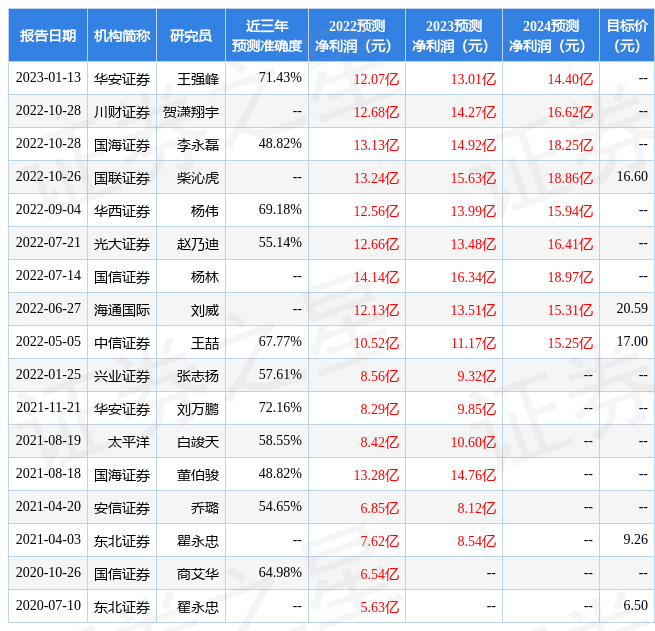Image resolution: width=655 pixels, height=631 pixels.
Task: Click the 18.25亿 value
Action: click(570, 145)
